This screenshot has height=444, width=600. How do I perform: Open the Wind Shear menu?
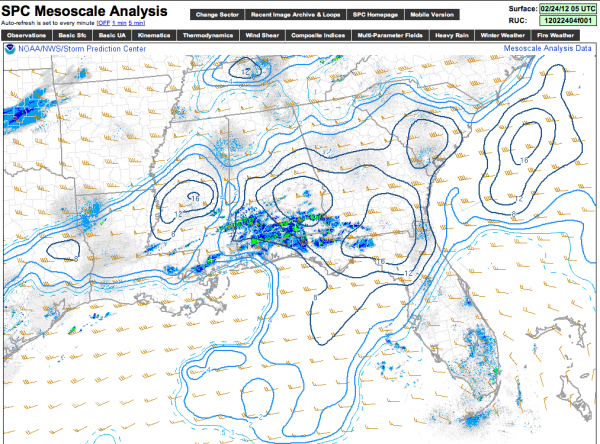point(262,36)
